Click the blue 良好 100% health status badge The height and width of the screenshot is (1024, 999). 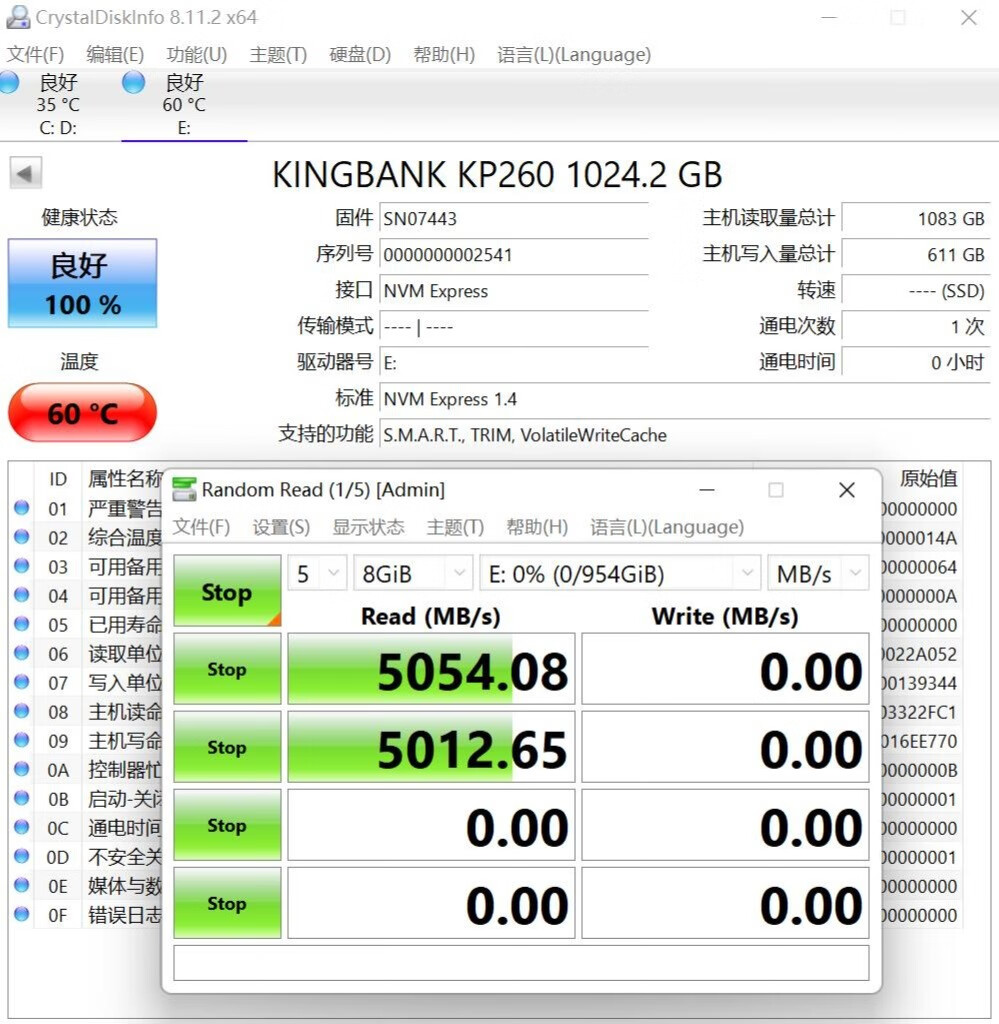pos(82,284)
